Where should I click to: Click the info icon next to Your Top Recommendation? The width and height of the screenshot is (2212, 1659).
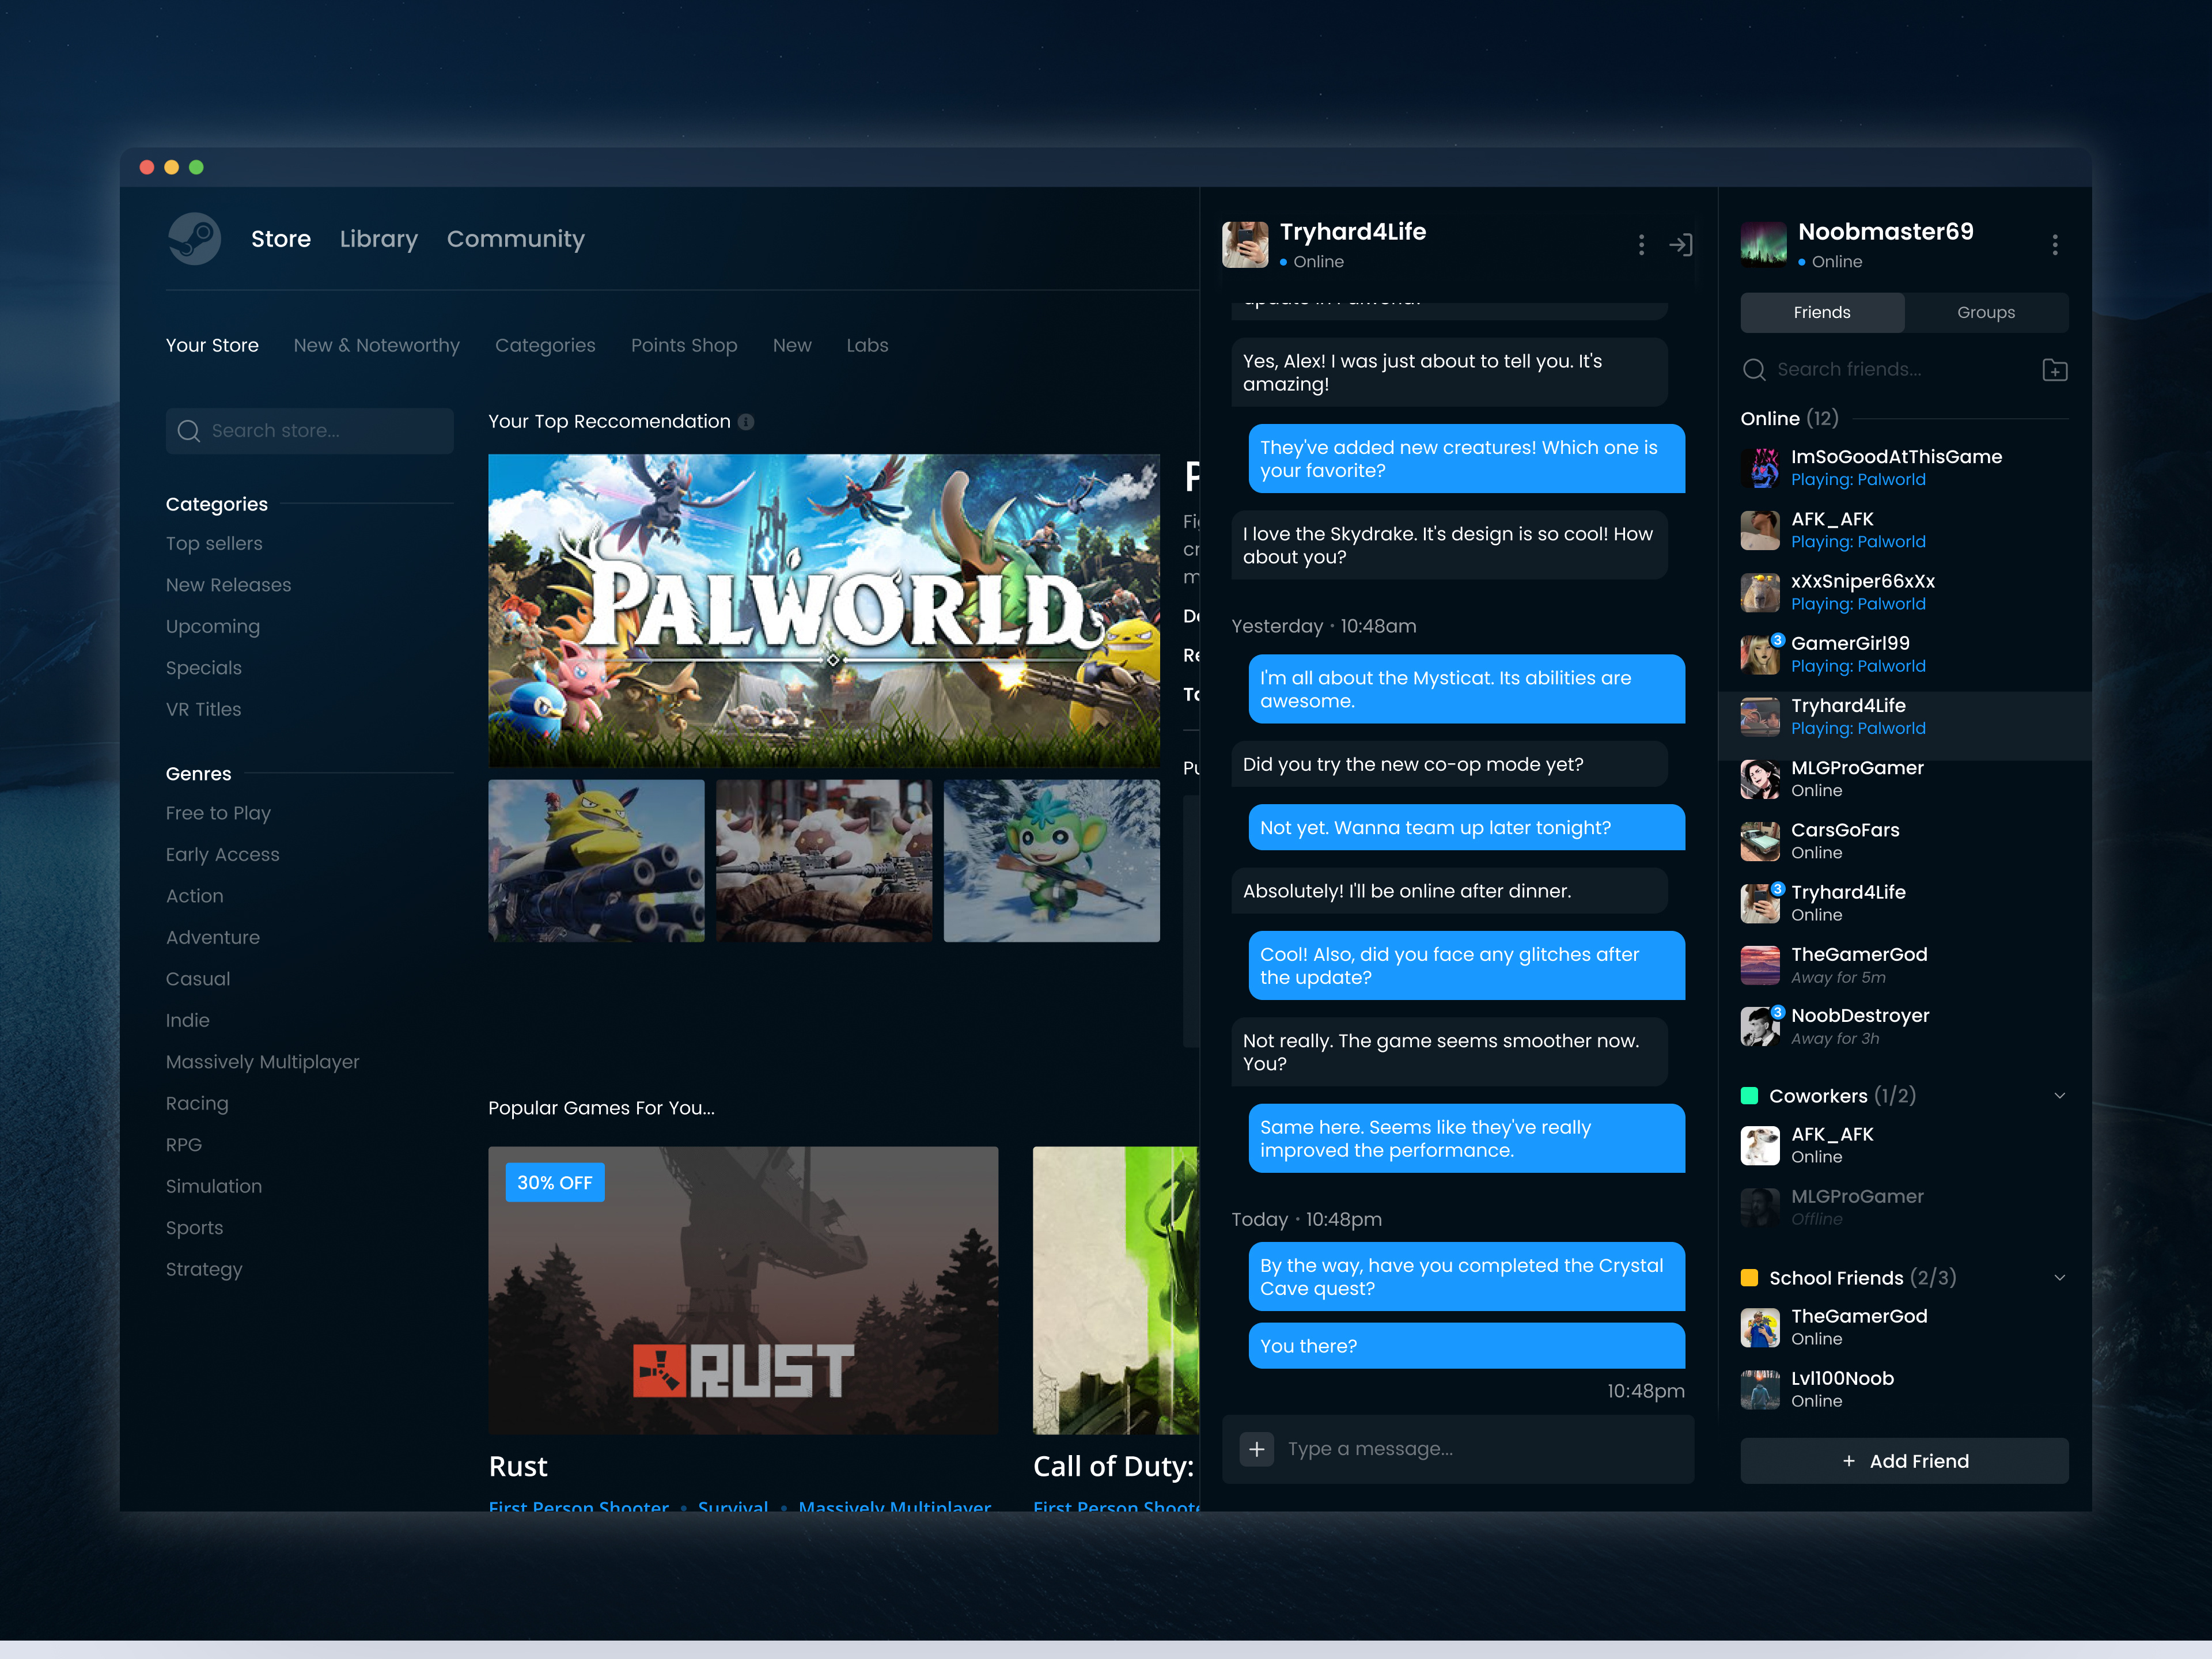[746, 422]
